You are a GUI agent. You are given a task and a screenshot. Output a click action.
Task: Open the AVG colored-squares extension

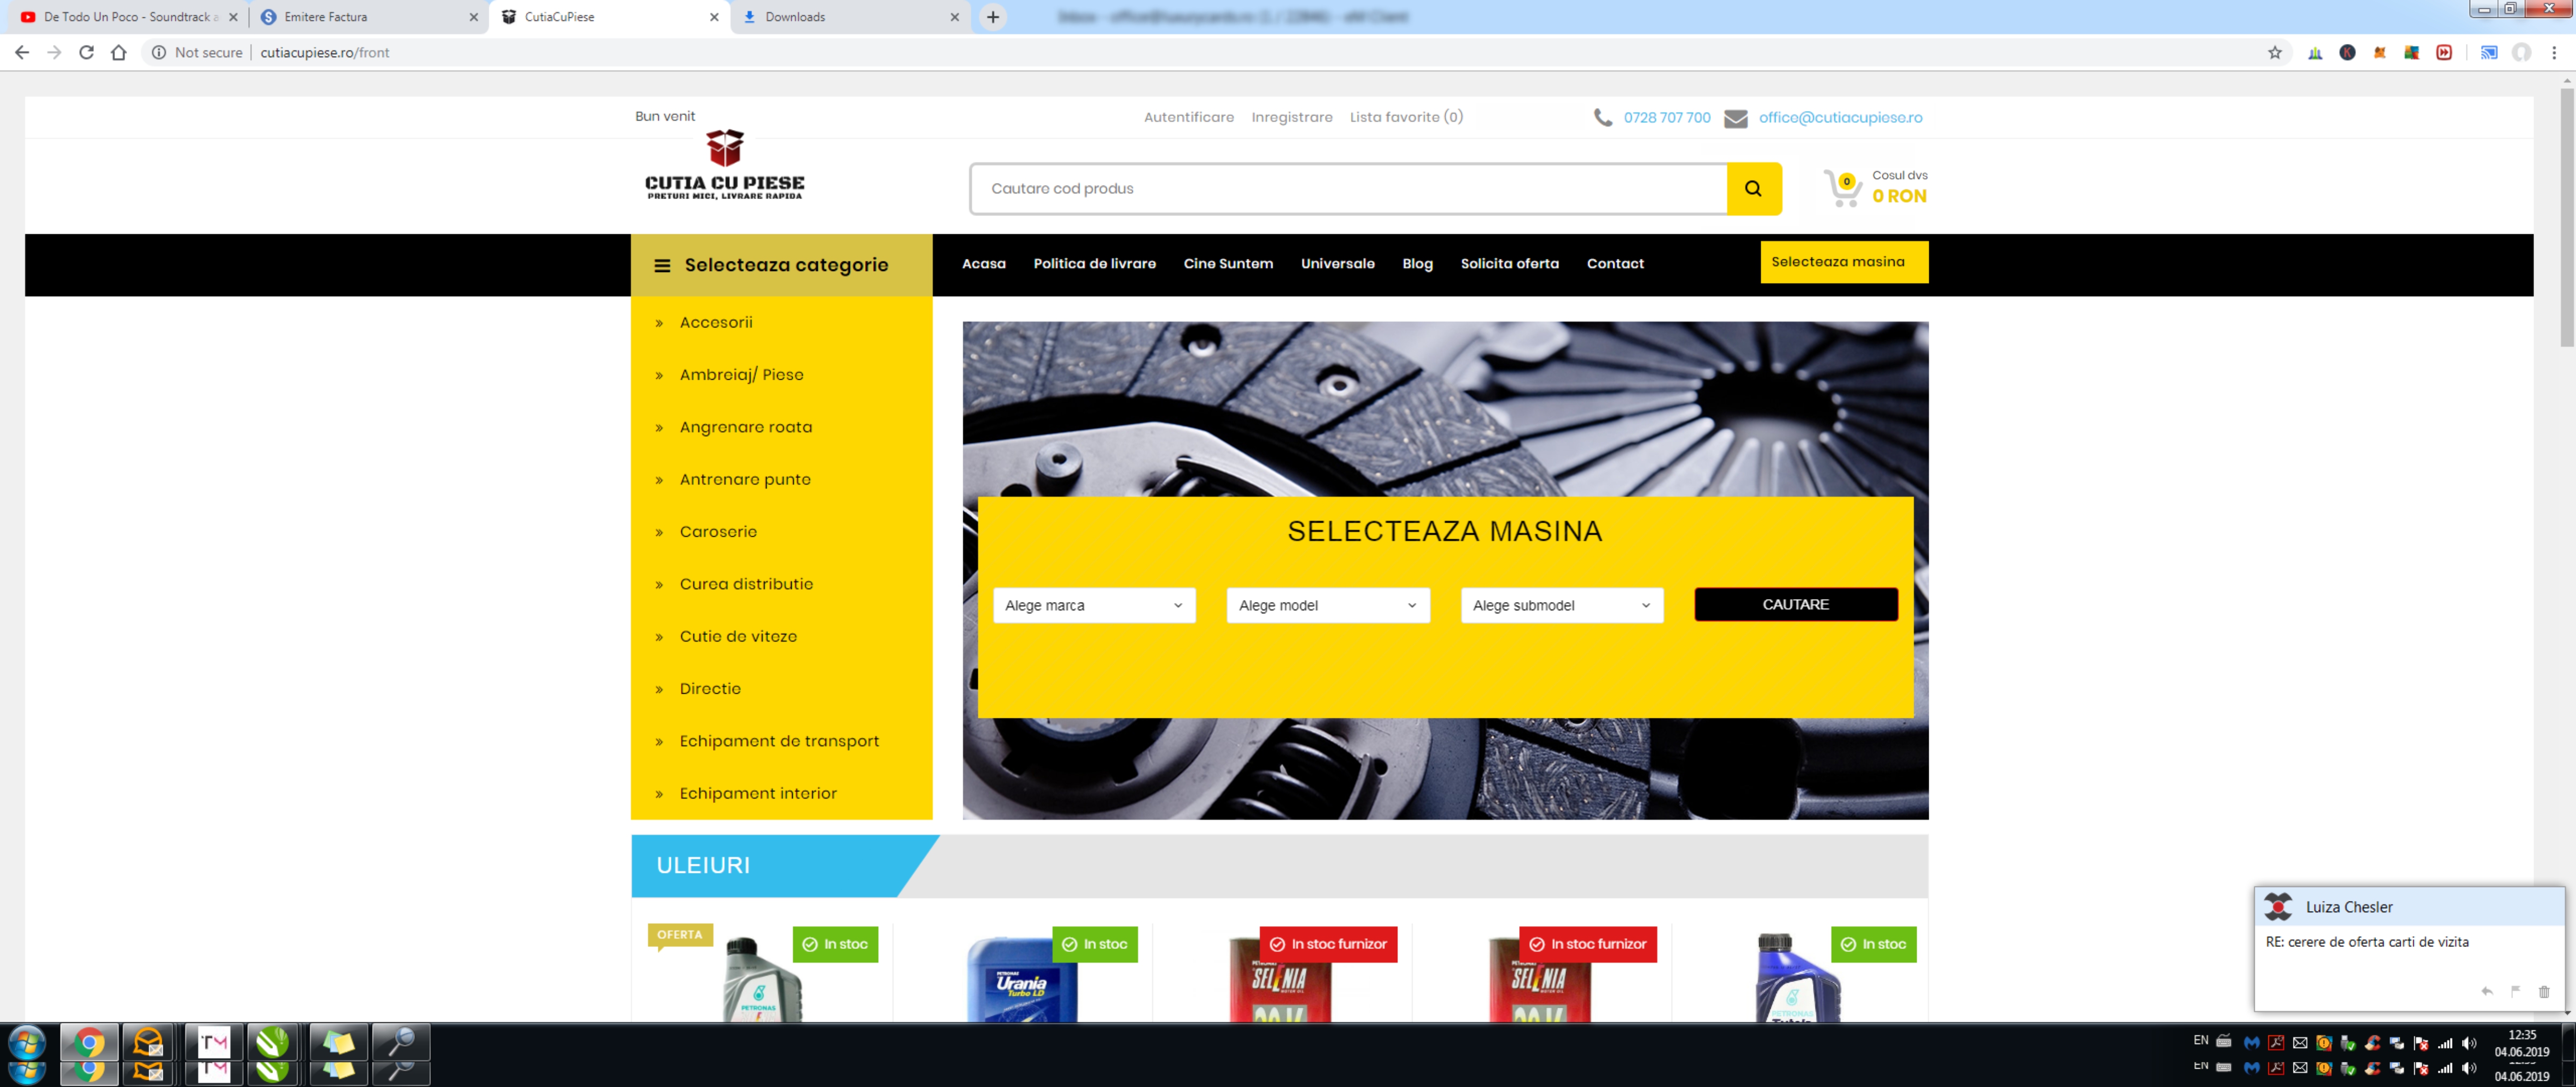click(2412, 53)
